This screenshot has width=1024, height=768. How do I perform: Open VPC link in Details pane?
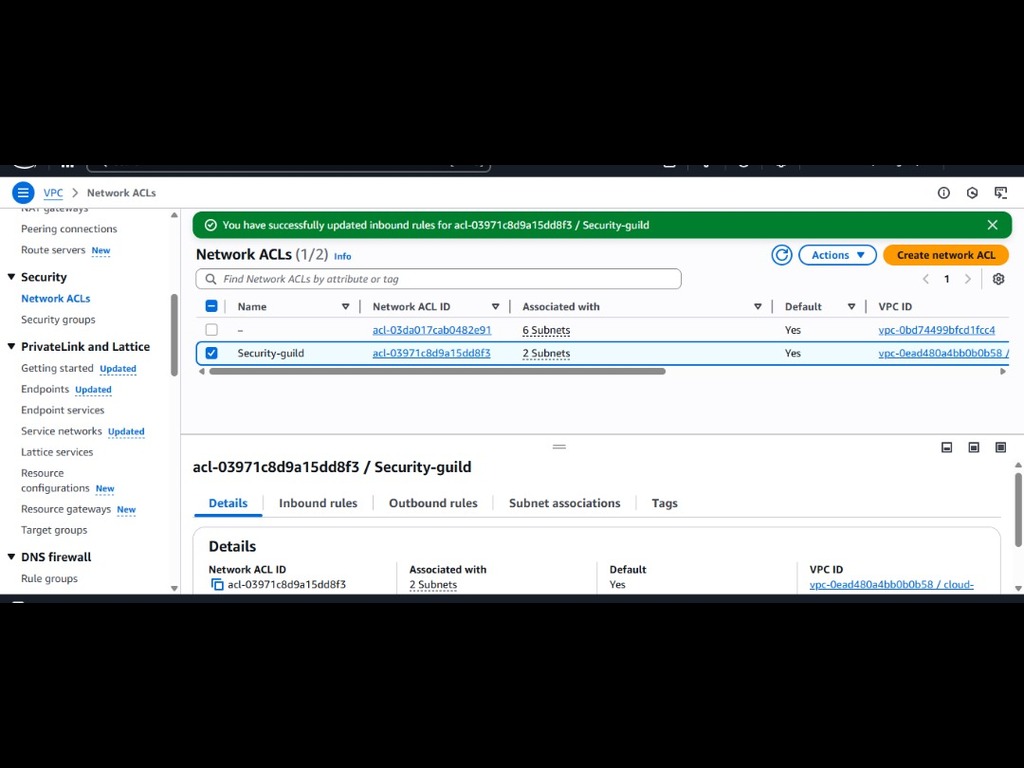(891, 584)
